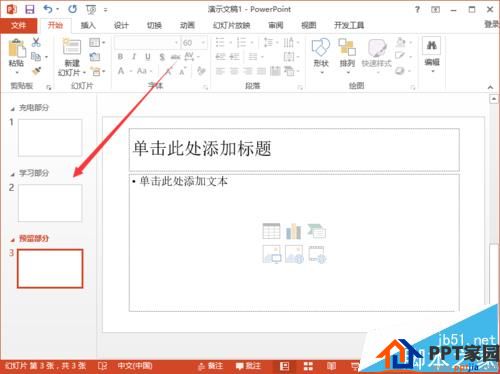Open the Line Spacing options
This screenshot has width=500, height=374.
pos(269,42)
